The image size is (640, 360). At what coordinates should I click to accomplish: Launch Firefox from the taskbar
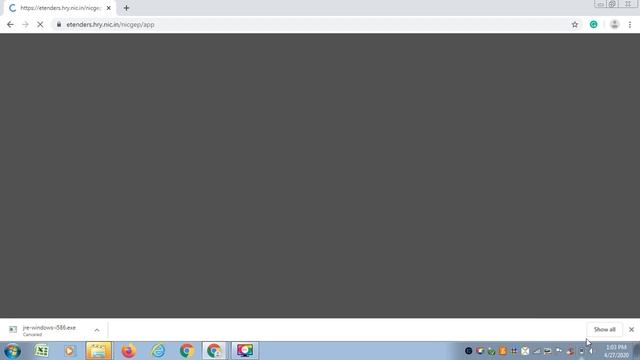[x=128, y=351]
